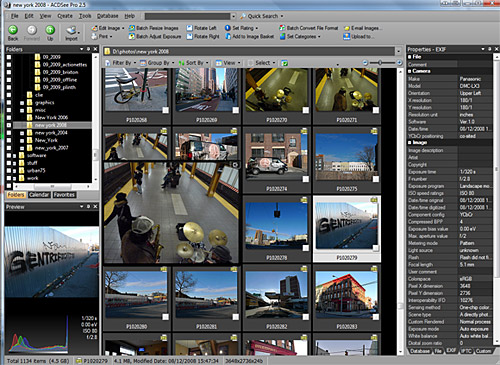
Task: Click zoom out minus icon on thumbnail slider
Action: [365, 62]
